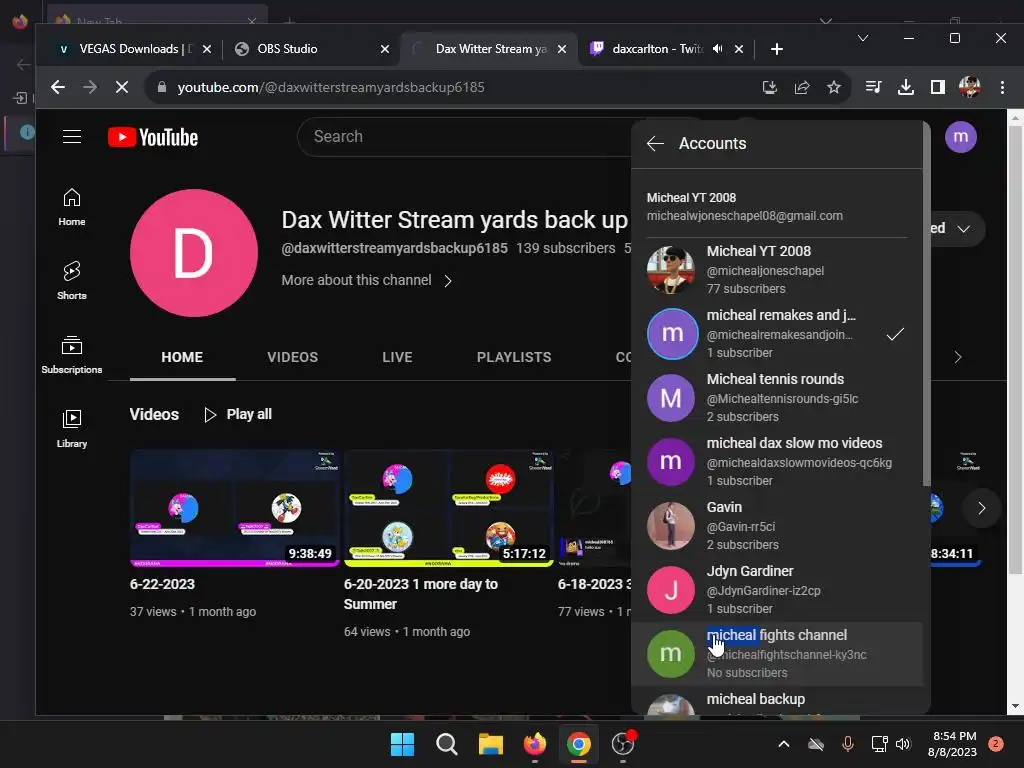Select micheal remakes and join account

point(777,334)
